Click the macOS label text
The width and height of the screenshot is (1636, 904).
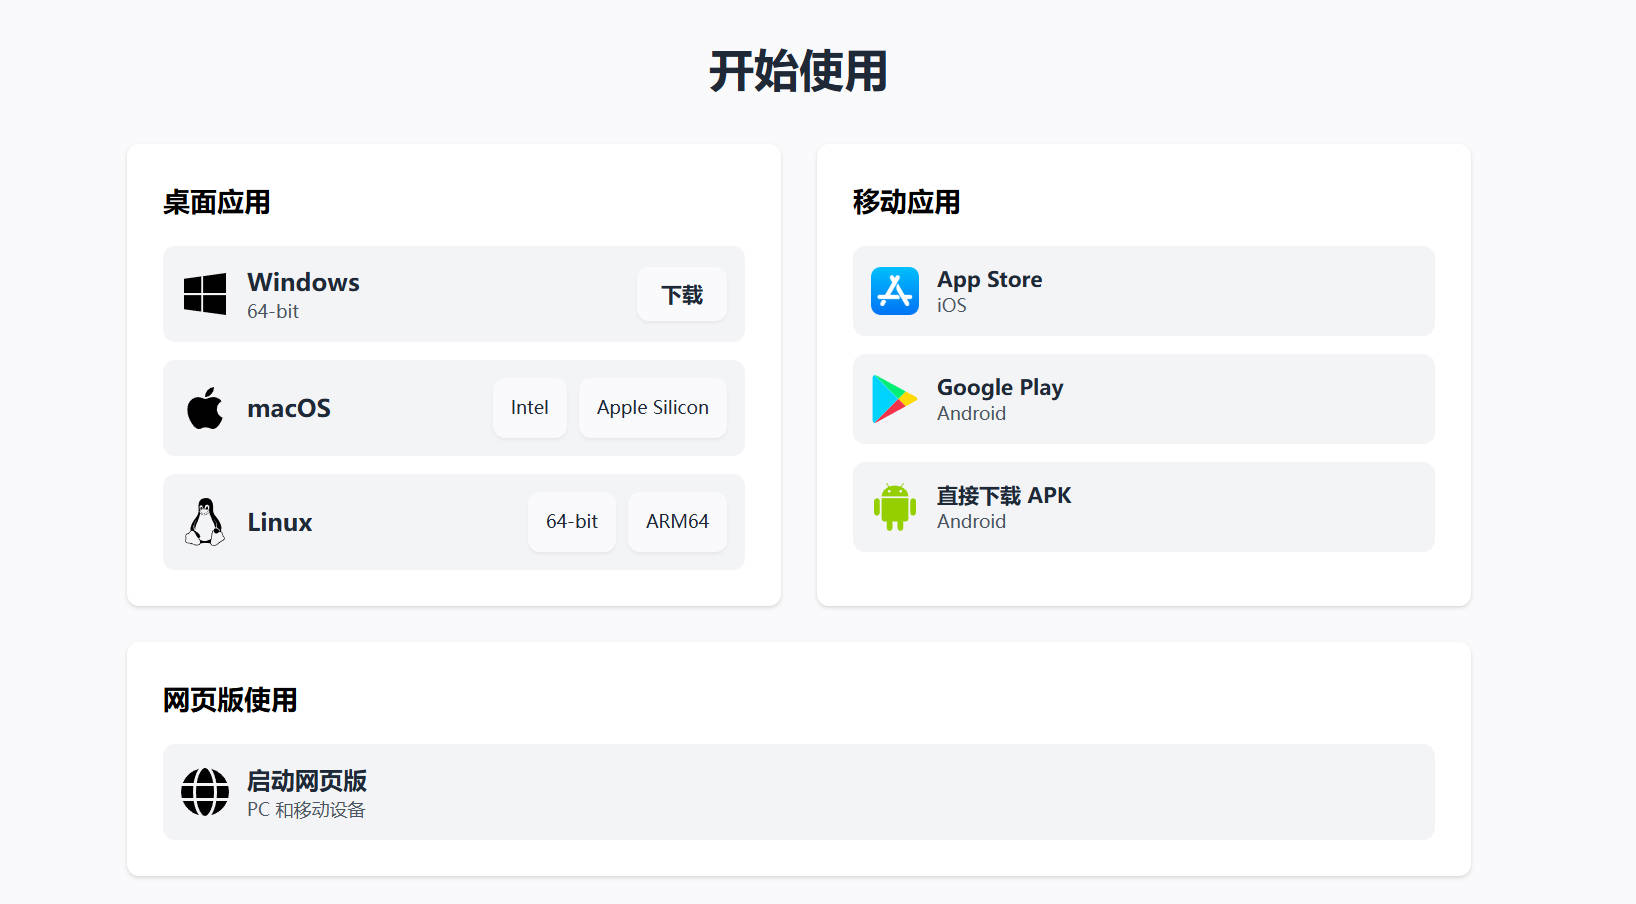pyautogui.click(x=289, y=408)
